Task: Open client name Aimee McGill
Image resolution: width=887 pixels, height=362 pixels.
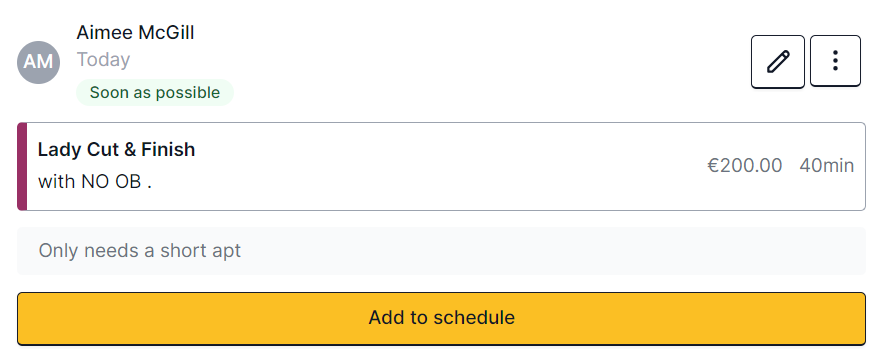Action: (x=135, y=33)
